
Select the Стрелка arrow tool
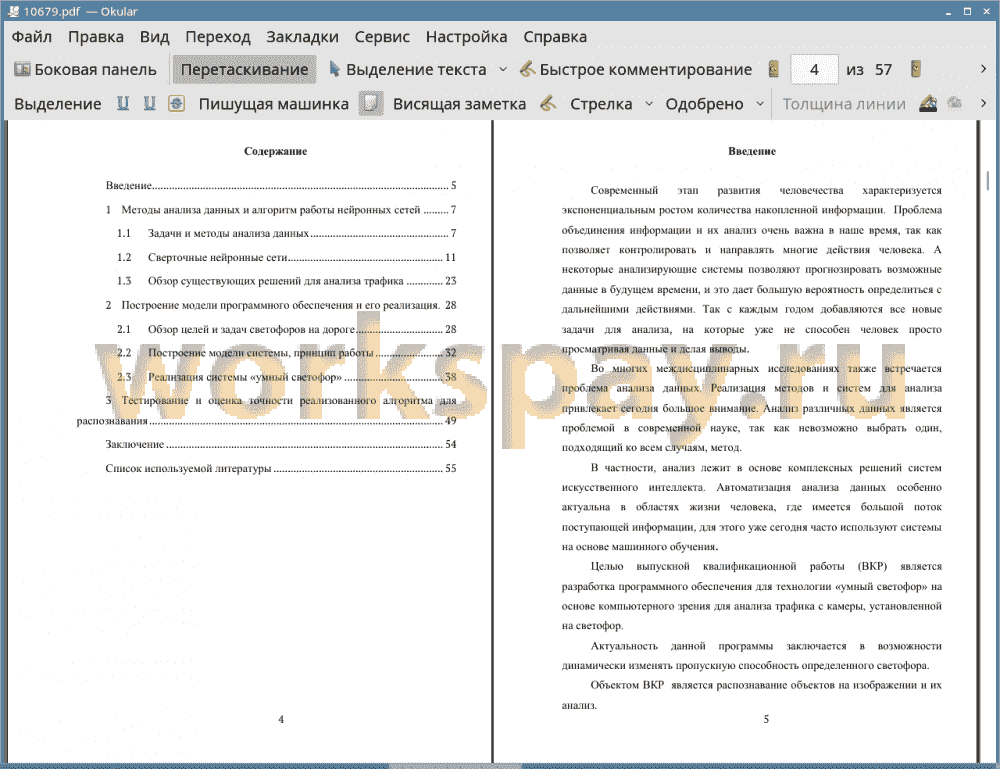click(x=601, y=104)
